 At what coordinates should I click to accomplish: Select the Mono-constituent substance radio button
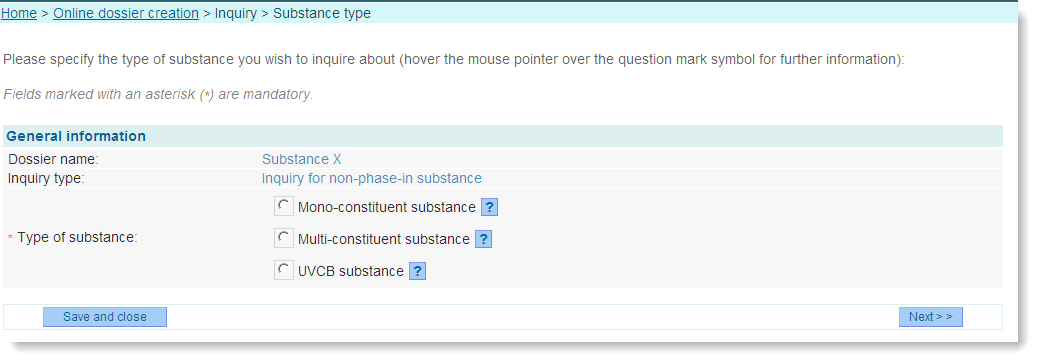pyautogui.click(x=284, y=206)
